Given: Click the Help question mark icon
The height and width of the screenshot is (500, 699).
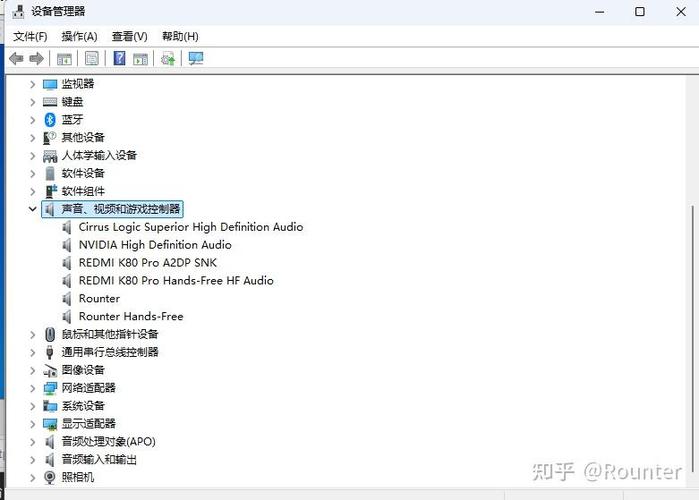Looking at the screenshot, I should pos(119,58).
